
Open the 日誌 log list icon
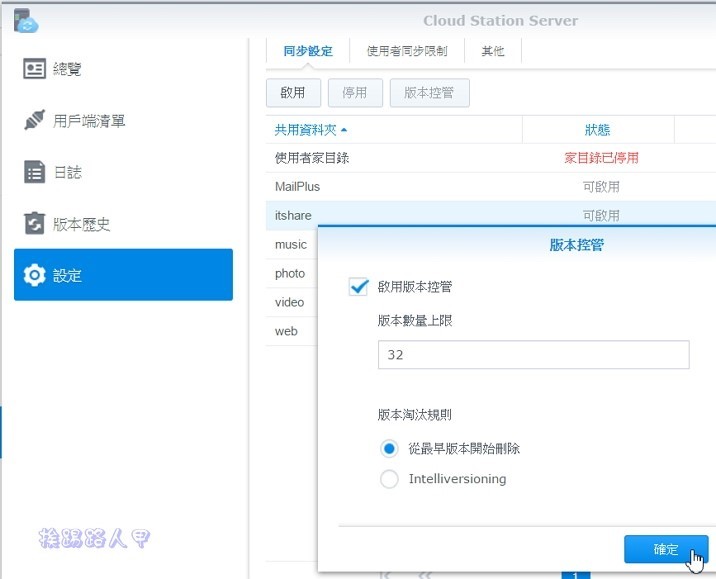pos(35,172)
